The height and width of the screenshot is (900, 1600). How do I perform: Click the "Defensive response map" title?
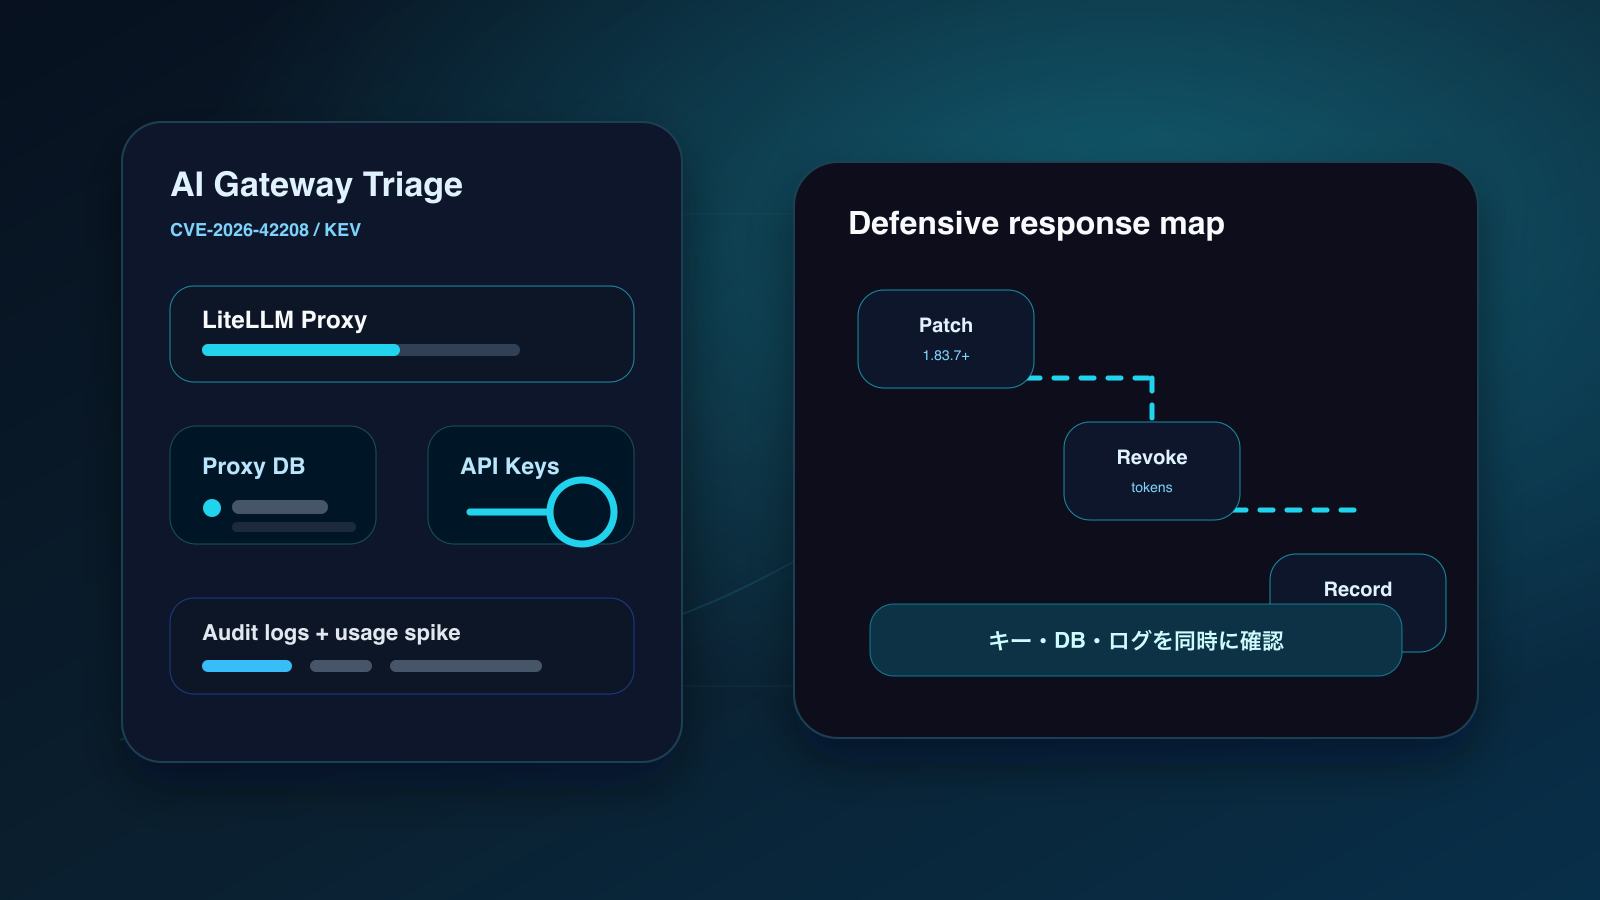tap(1036, 223)
